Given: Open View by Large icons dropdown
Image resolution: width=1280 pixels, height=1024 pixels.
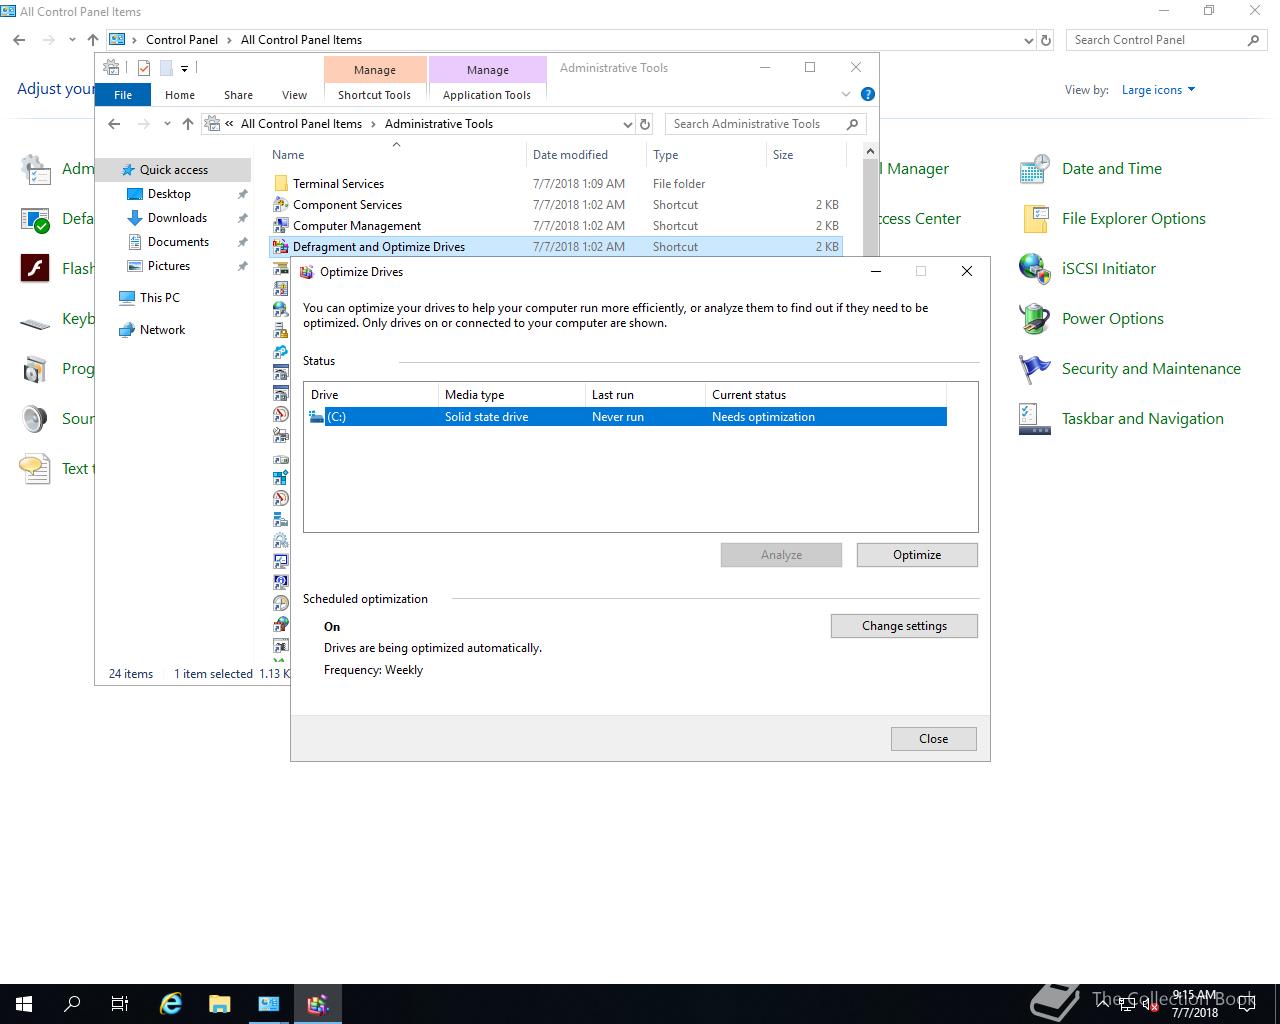Looking at the screenshot, I should pyautogui.click(x=1158, y=90).
